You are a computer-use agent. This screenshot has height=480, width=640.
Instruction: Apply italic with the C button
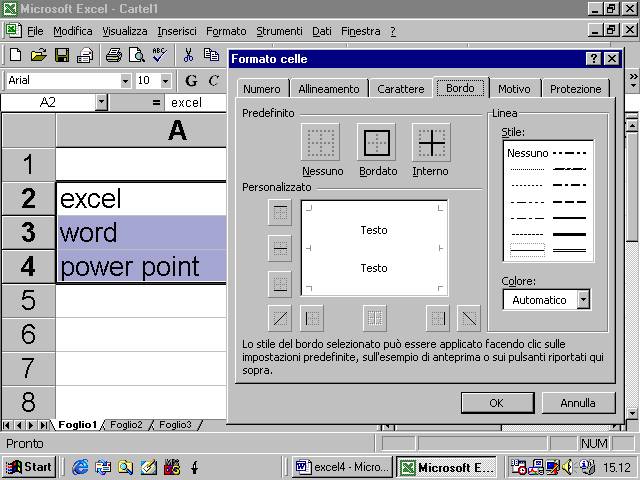[x=213, y=80]
